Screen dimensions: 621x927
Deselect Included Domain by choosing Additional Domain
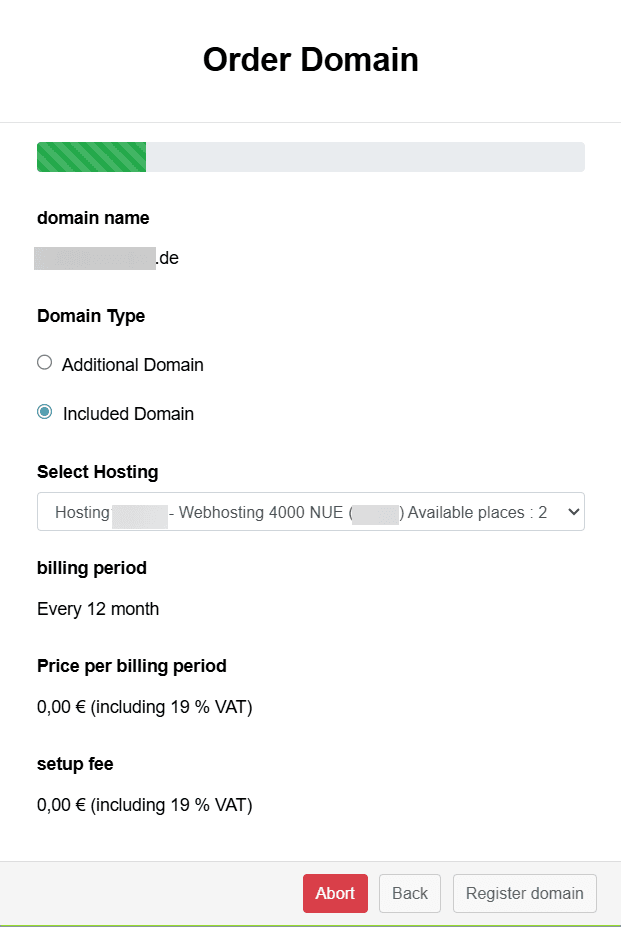(x=44, y=362)
